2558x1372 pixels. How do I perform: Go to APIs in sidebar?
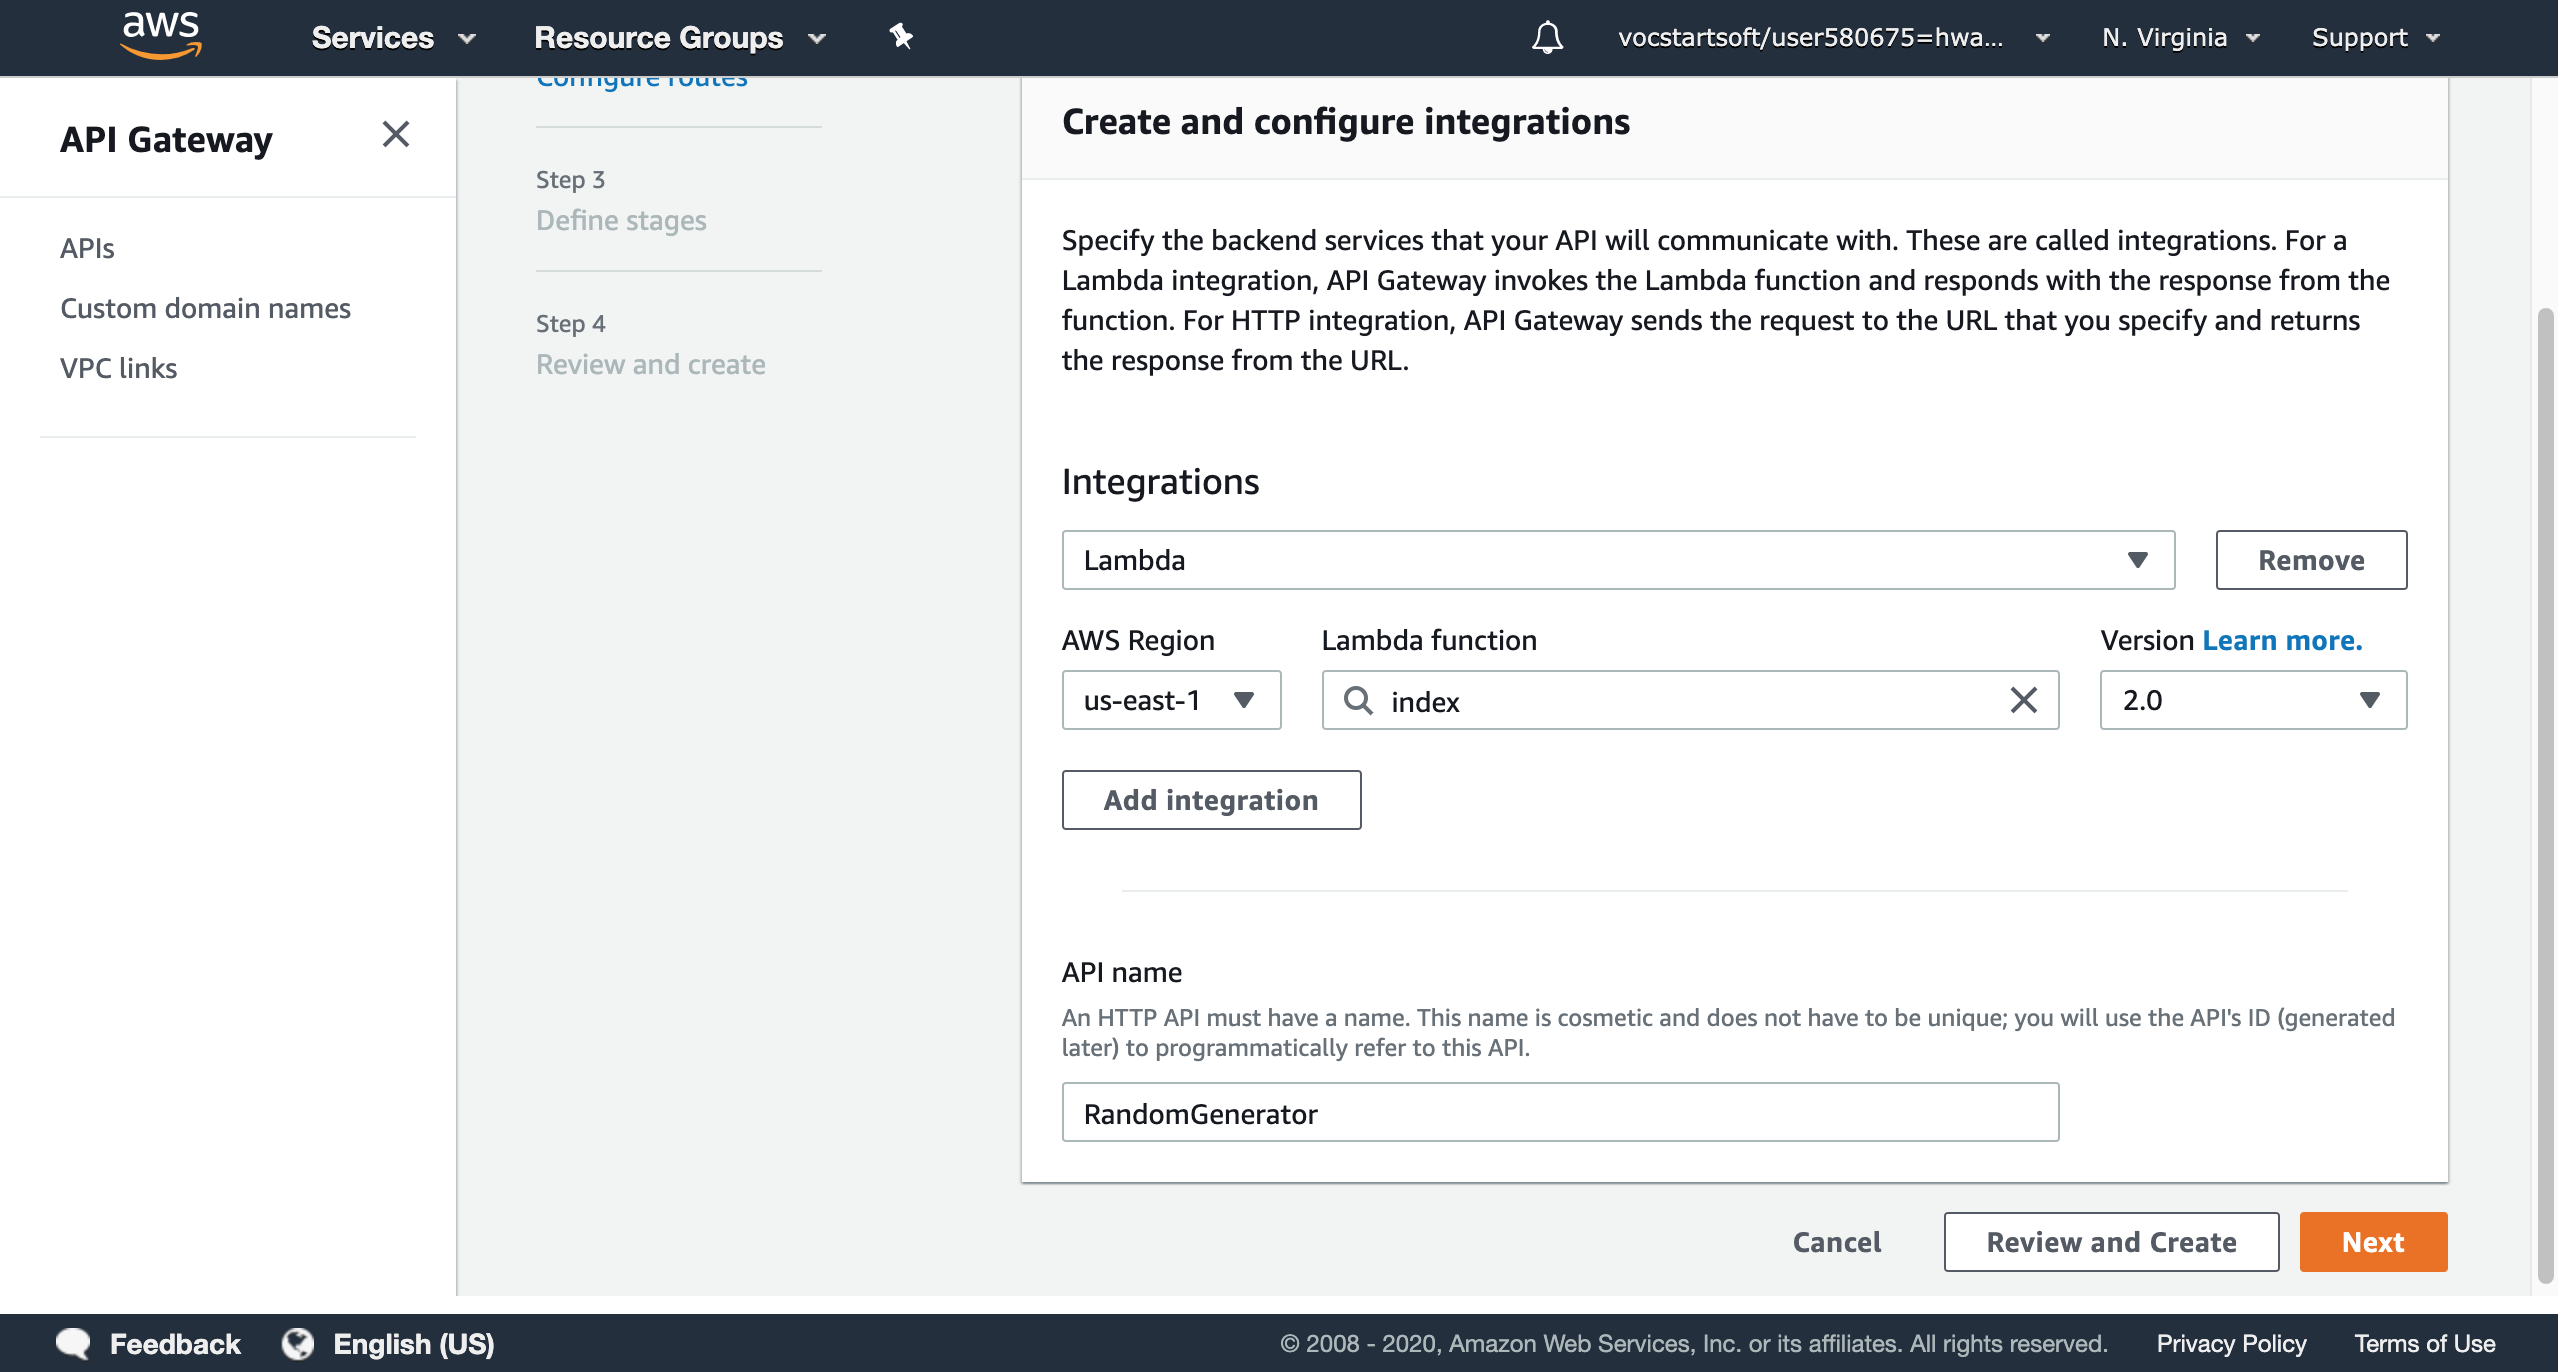tap(87, 248)
